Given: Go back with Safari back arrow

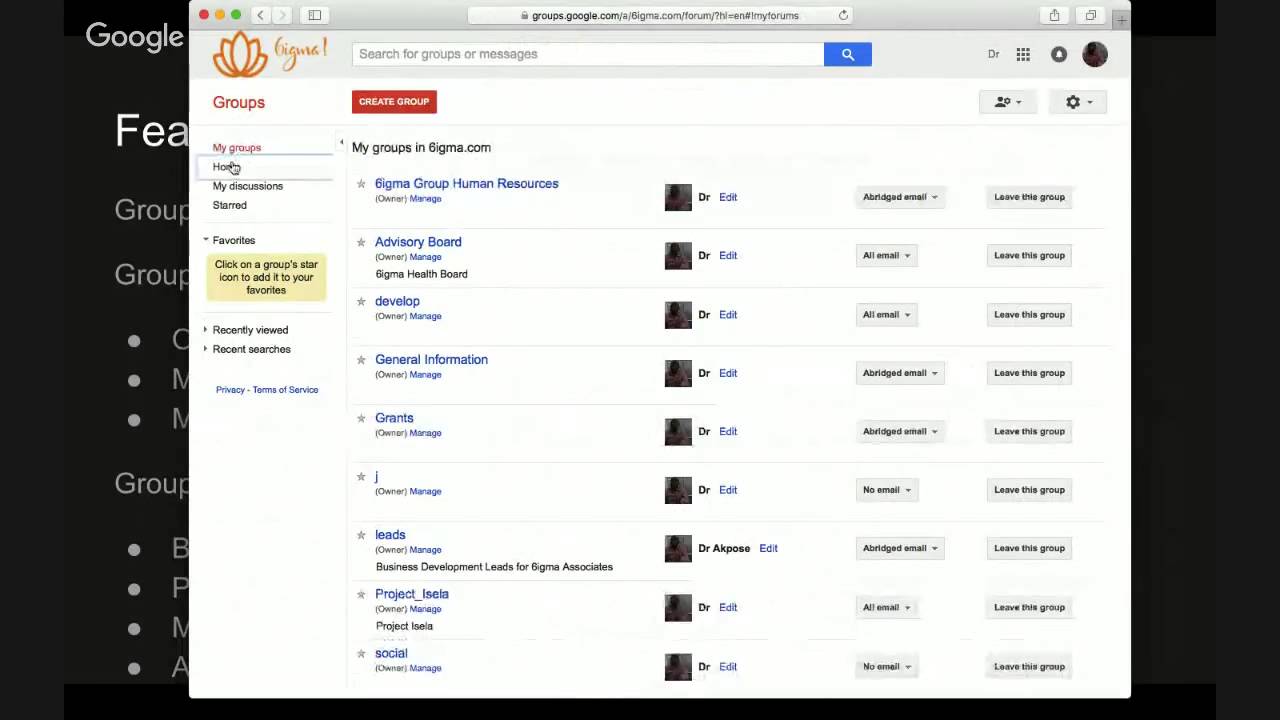Looking at the screenshot, I should 260,15.
